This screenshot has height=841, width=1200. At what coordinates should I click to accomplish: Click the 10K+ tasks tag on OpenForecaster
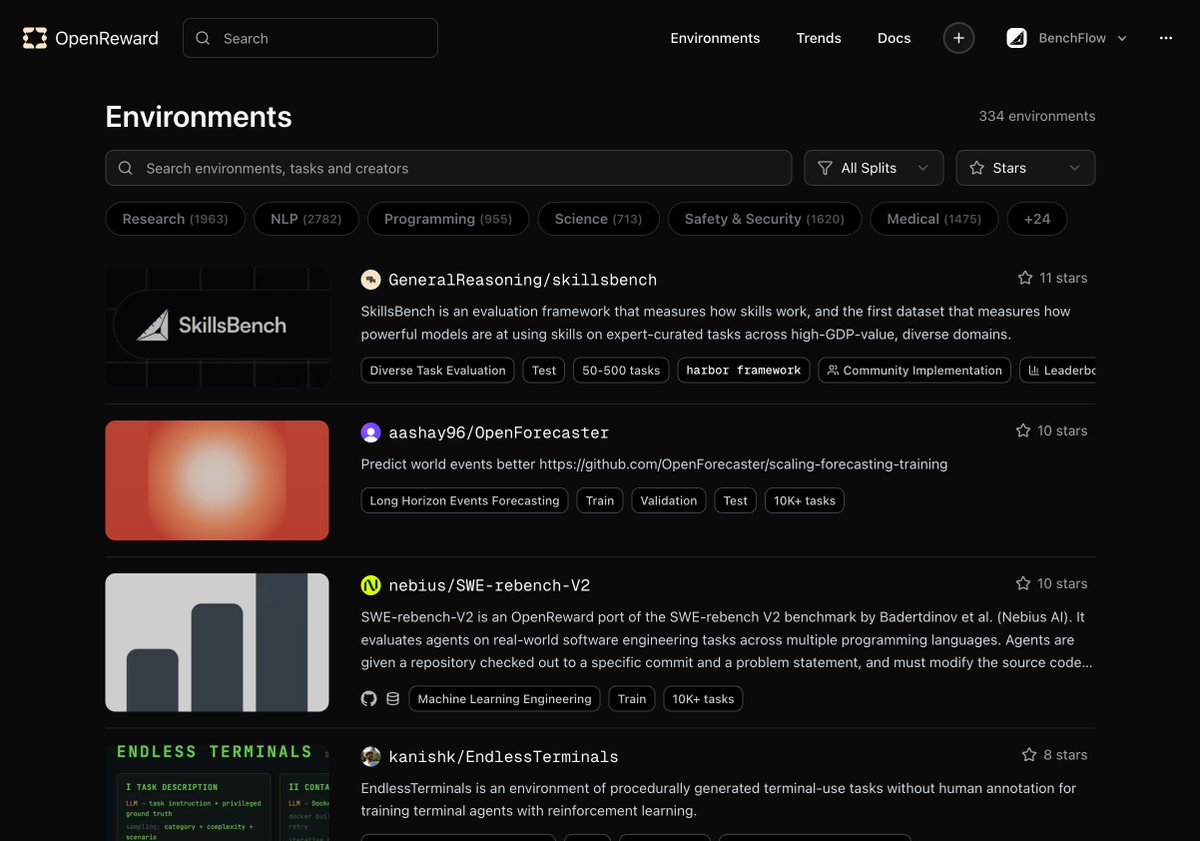pos(805,501)
